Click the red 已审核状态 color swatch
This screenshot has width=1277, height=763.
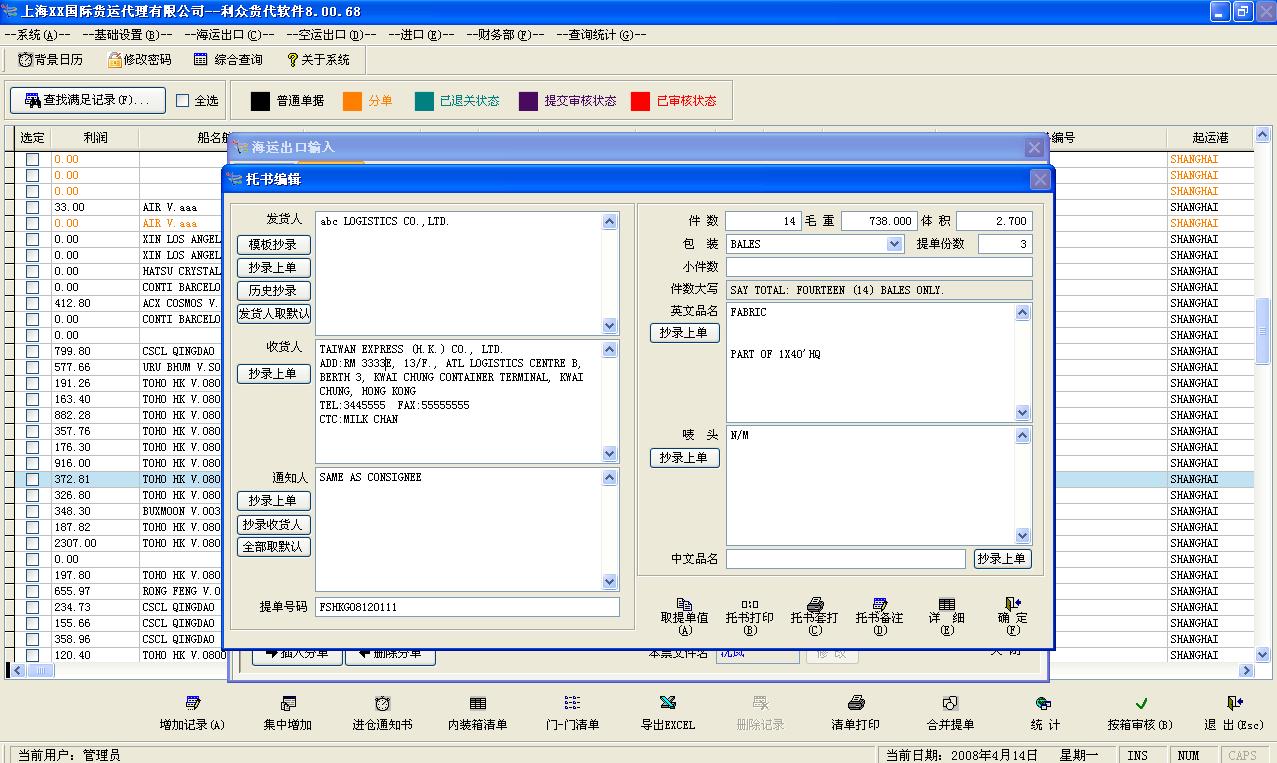coord(640,101)
